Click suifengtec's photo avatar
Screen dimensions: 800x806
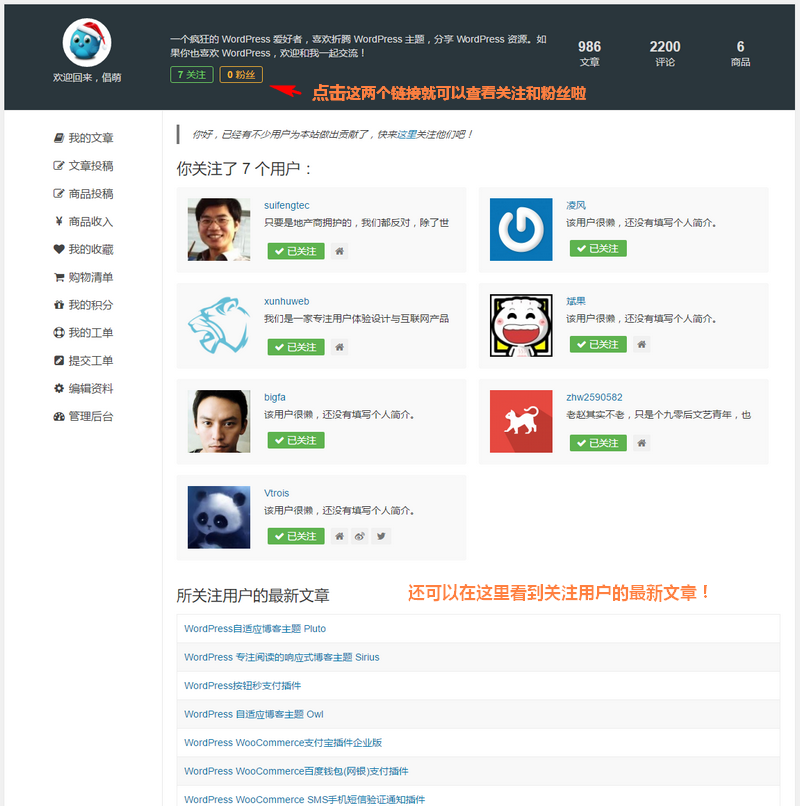[219, 229]
